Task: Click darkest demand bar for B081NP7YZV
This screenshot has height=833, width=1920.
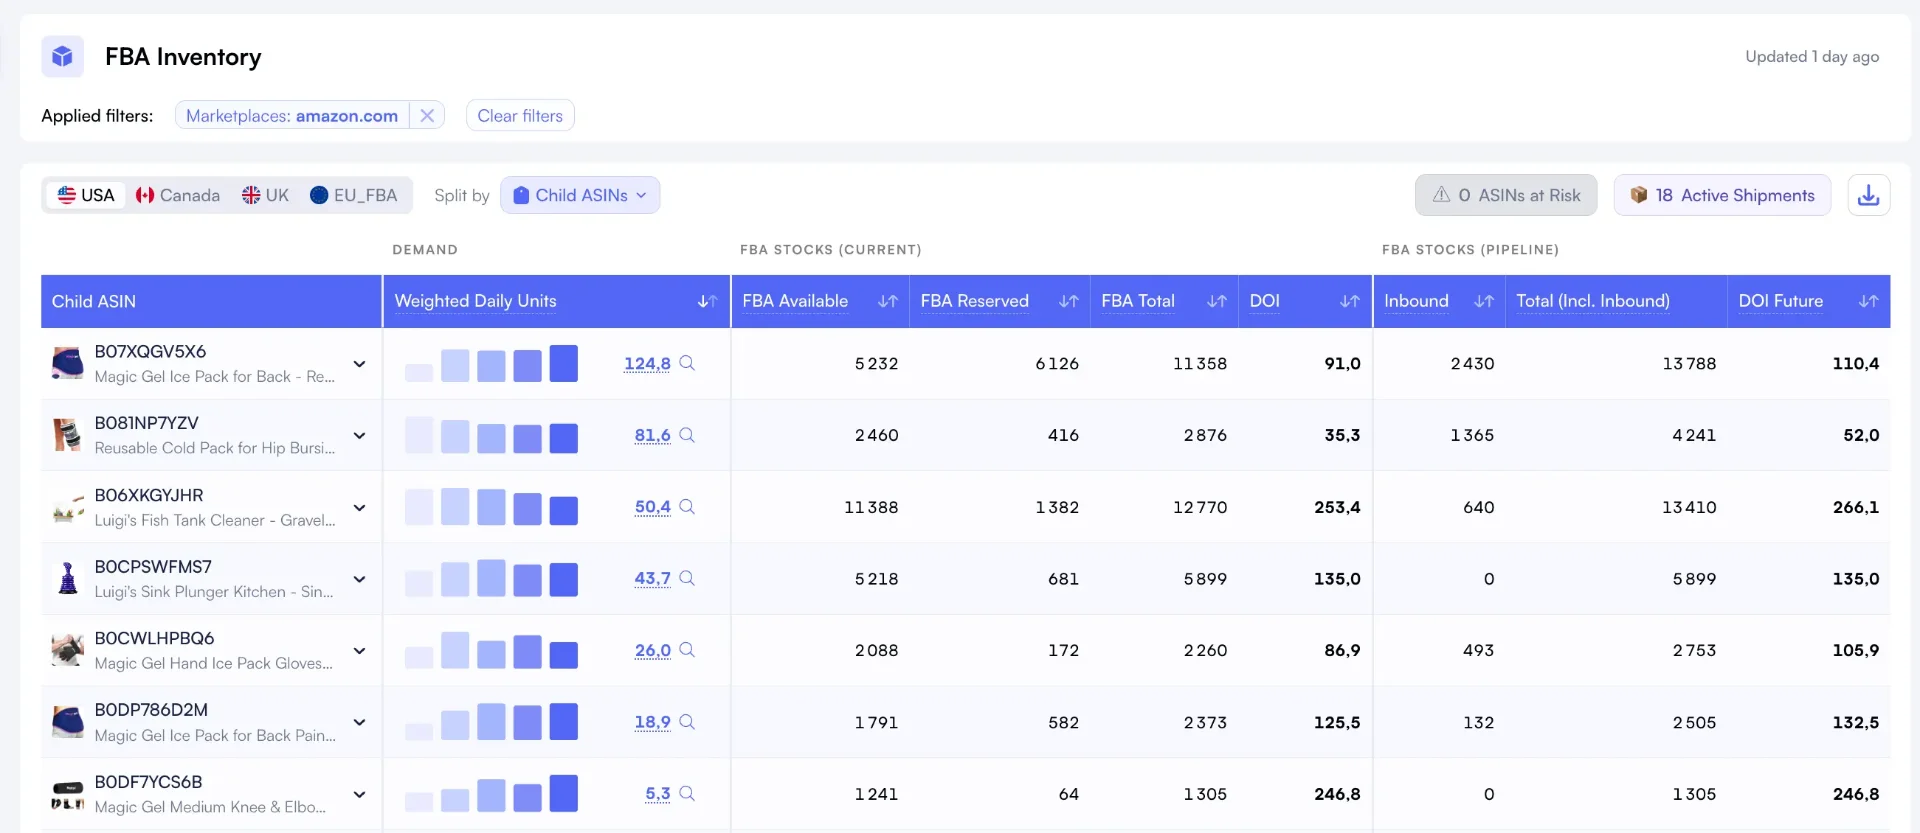Action: [x=564, y=438]
